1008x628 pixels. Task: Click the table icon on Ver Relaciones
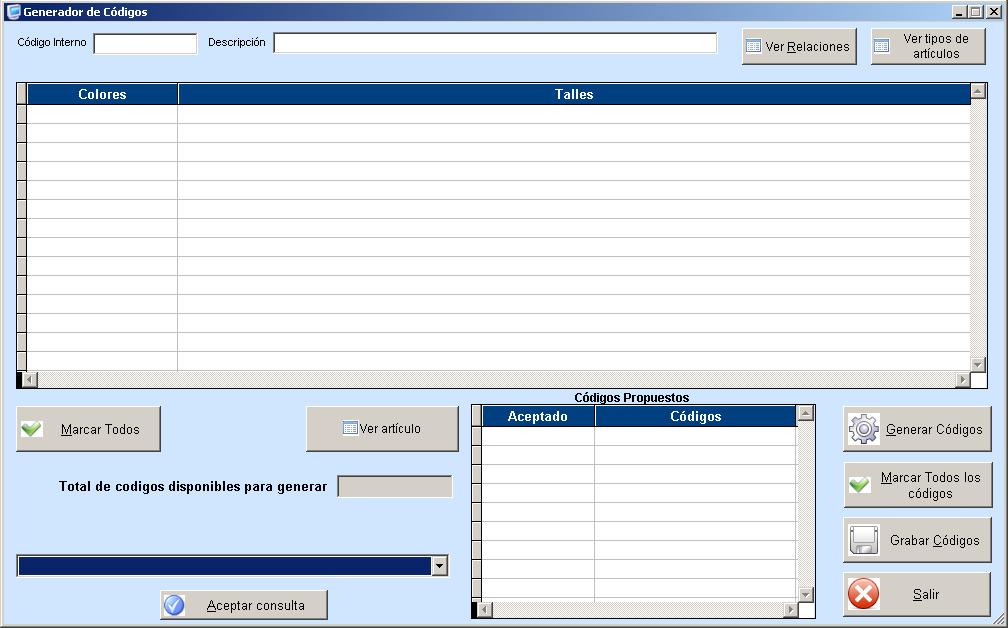[754, 46]
